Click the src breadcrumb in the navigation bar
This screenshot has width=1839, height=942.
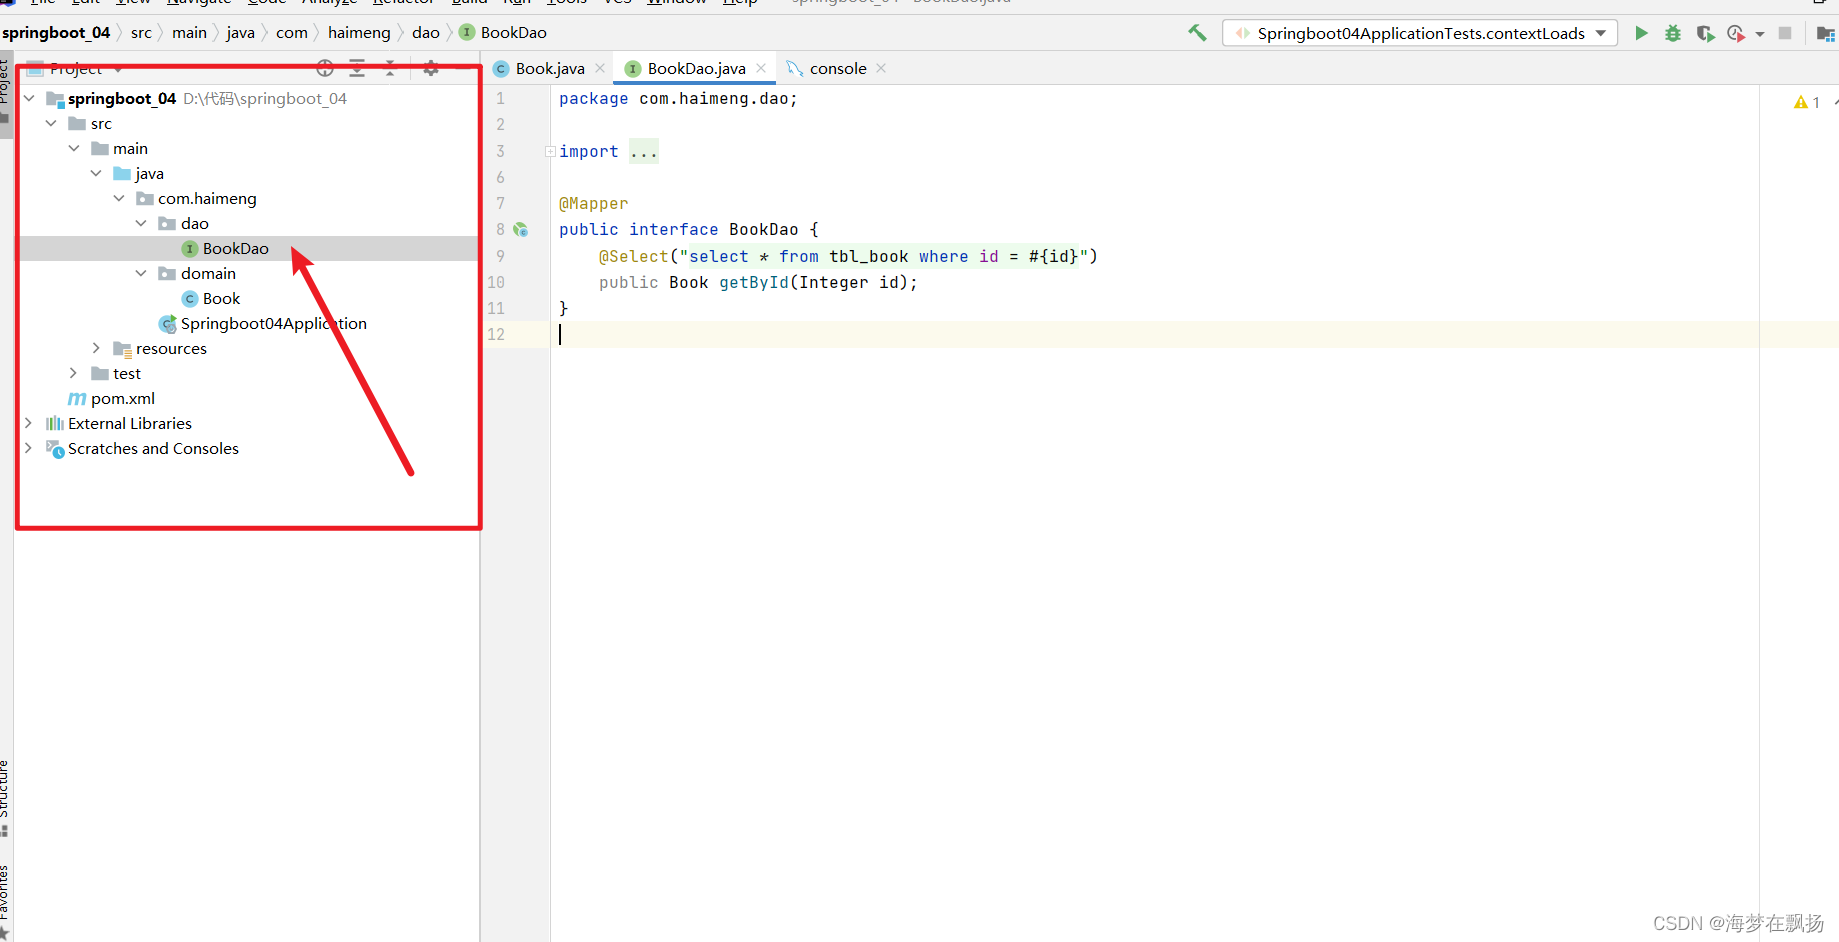pyautogui.click(x=141, y=32)
